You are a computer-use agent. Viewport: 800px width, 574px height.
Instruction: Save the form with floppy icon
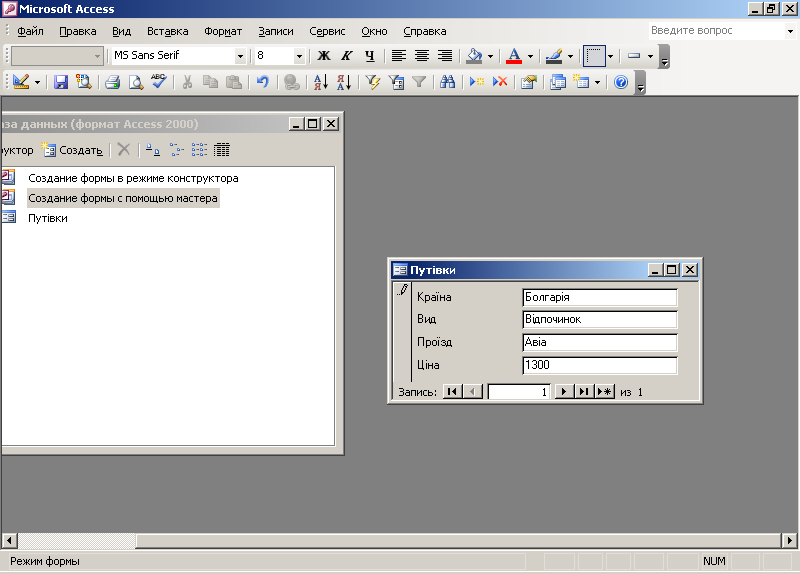(61, 82)
